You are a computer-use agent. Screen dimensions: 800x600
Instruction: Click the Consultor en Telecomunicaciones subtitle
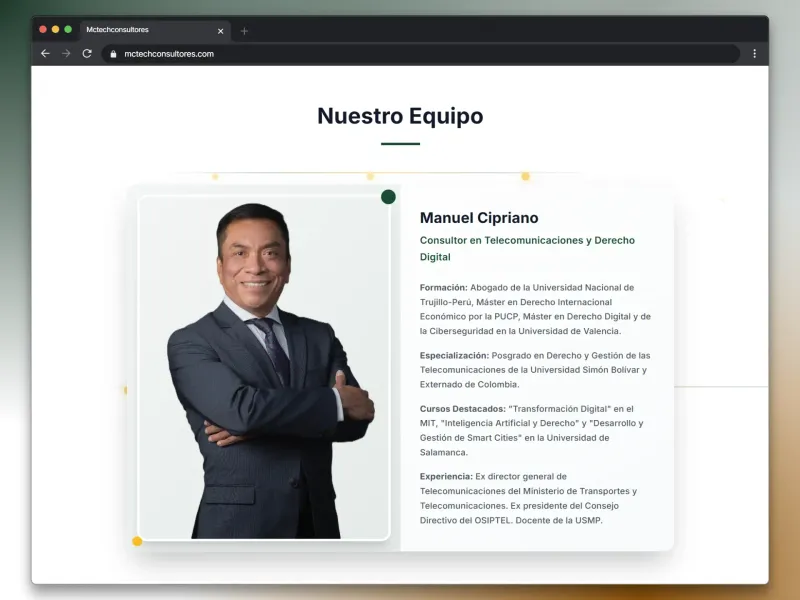pos(529,240)
